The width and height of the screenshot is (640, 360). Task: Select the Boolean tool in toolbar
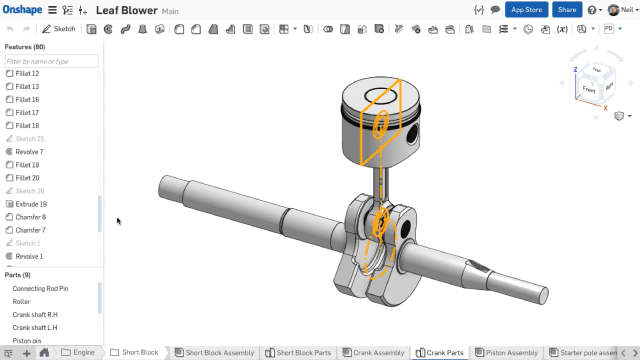(x=328, y=29)
